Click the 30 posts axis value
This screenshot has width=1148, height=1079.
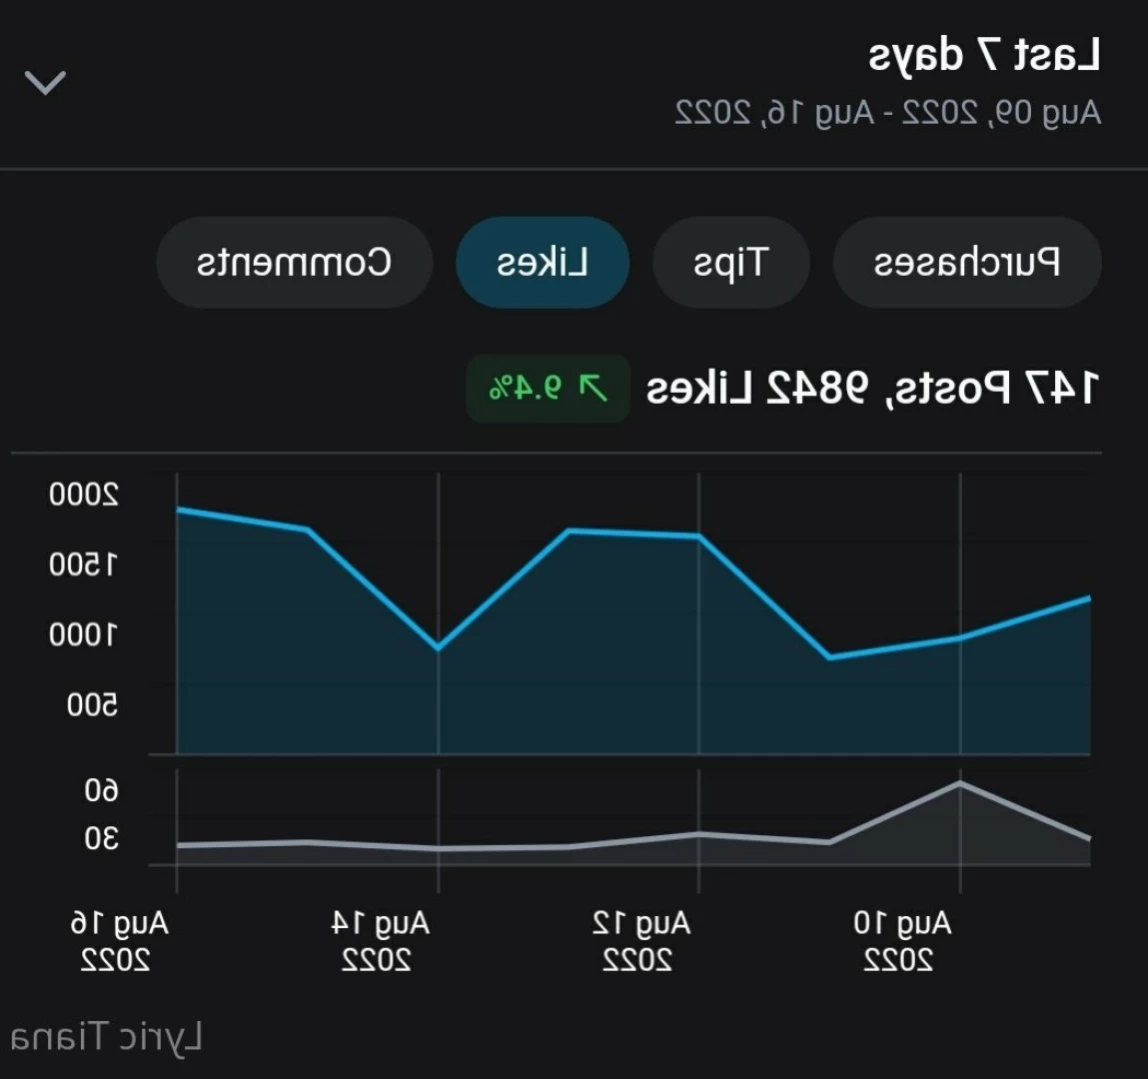tap(101, 838)
